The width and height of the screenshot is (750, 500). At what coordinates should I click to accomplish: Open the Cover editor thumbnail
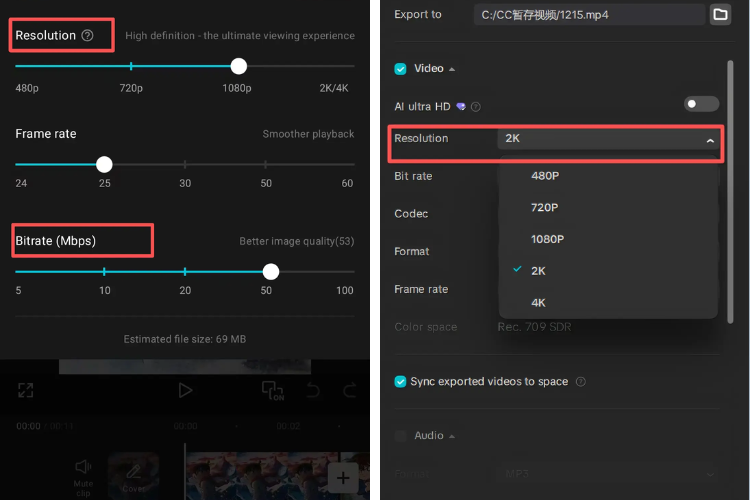pos(133,475)
